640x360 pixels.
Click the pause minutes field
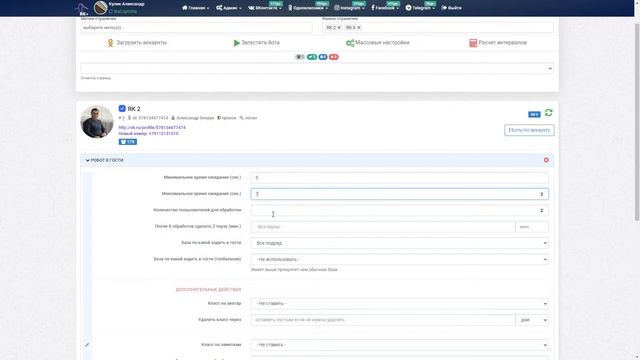532,227
